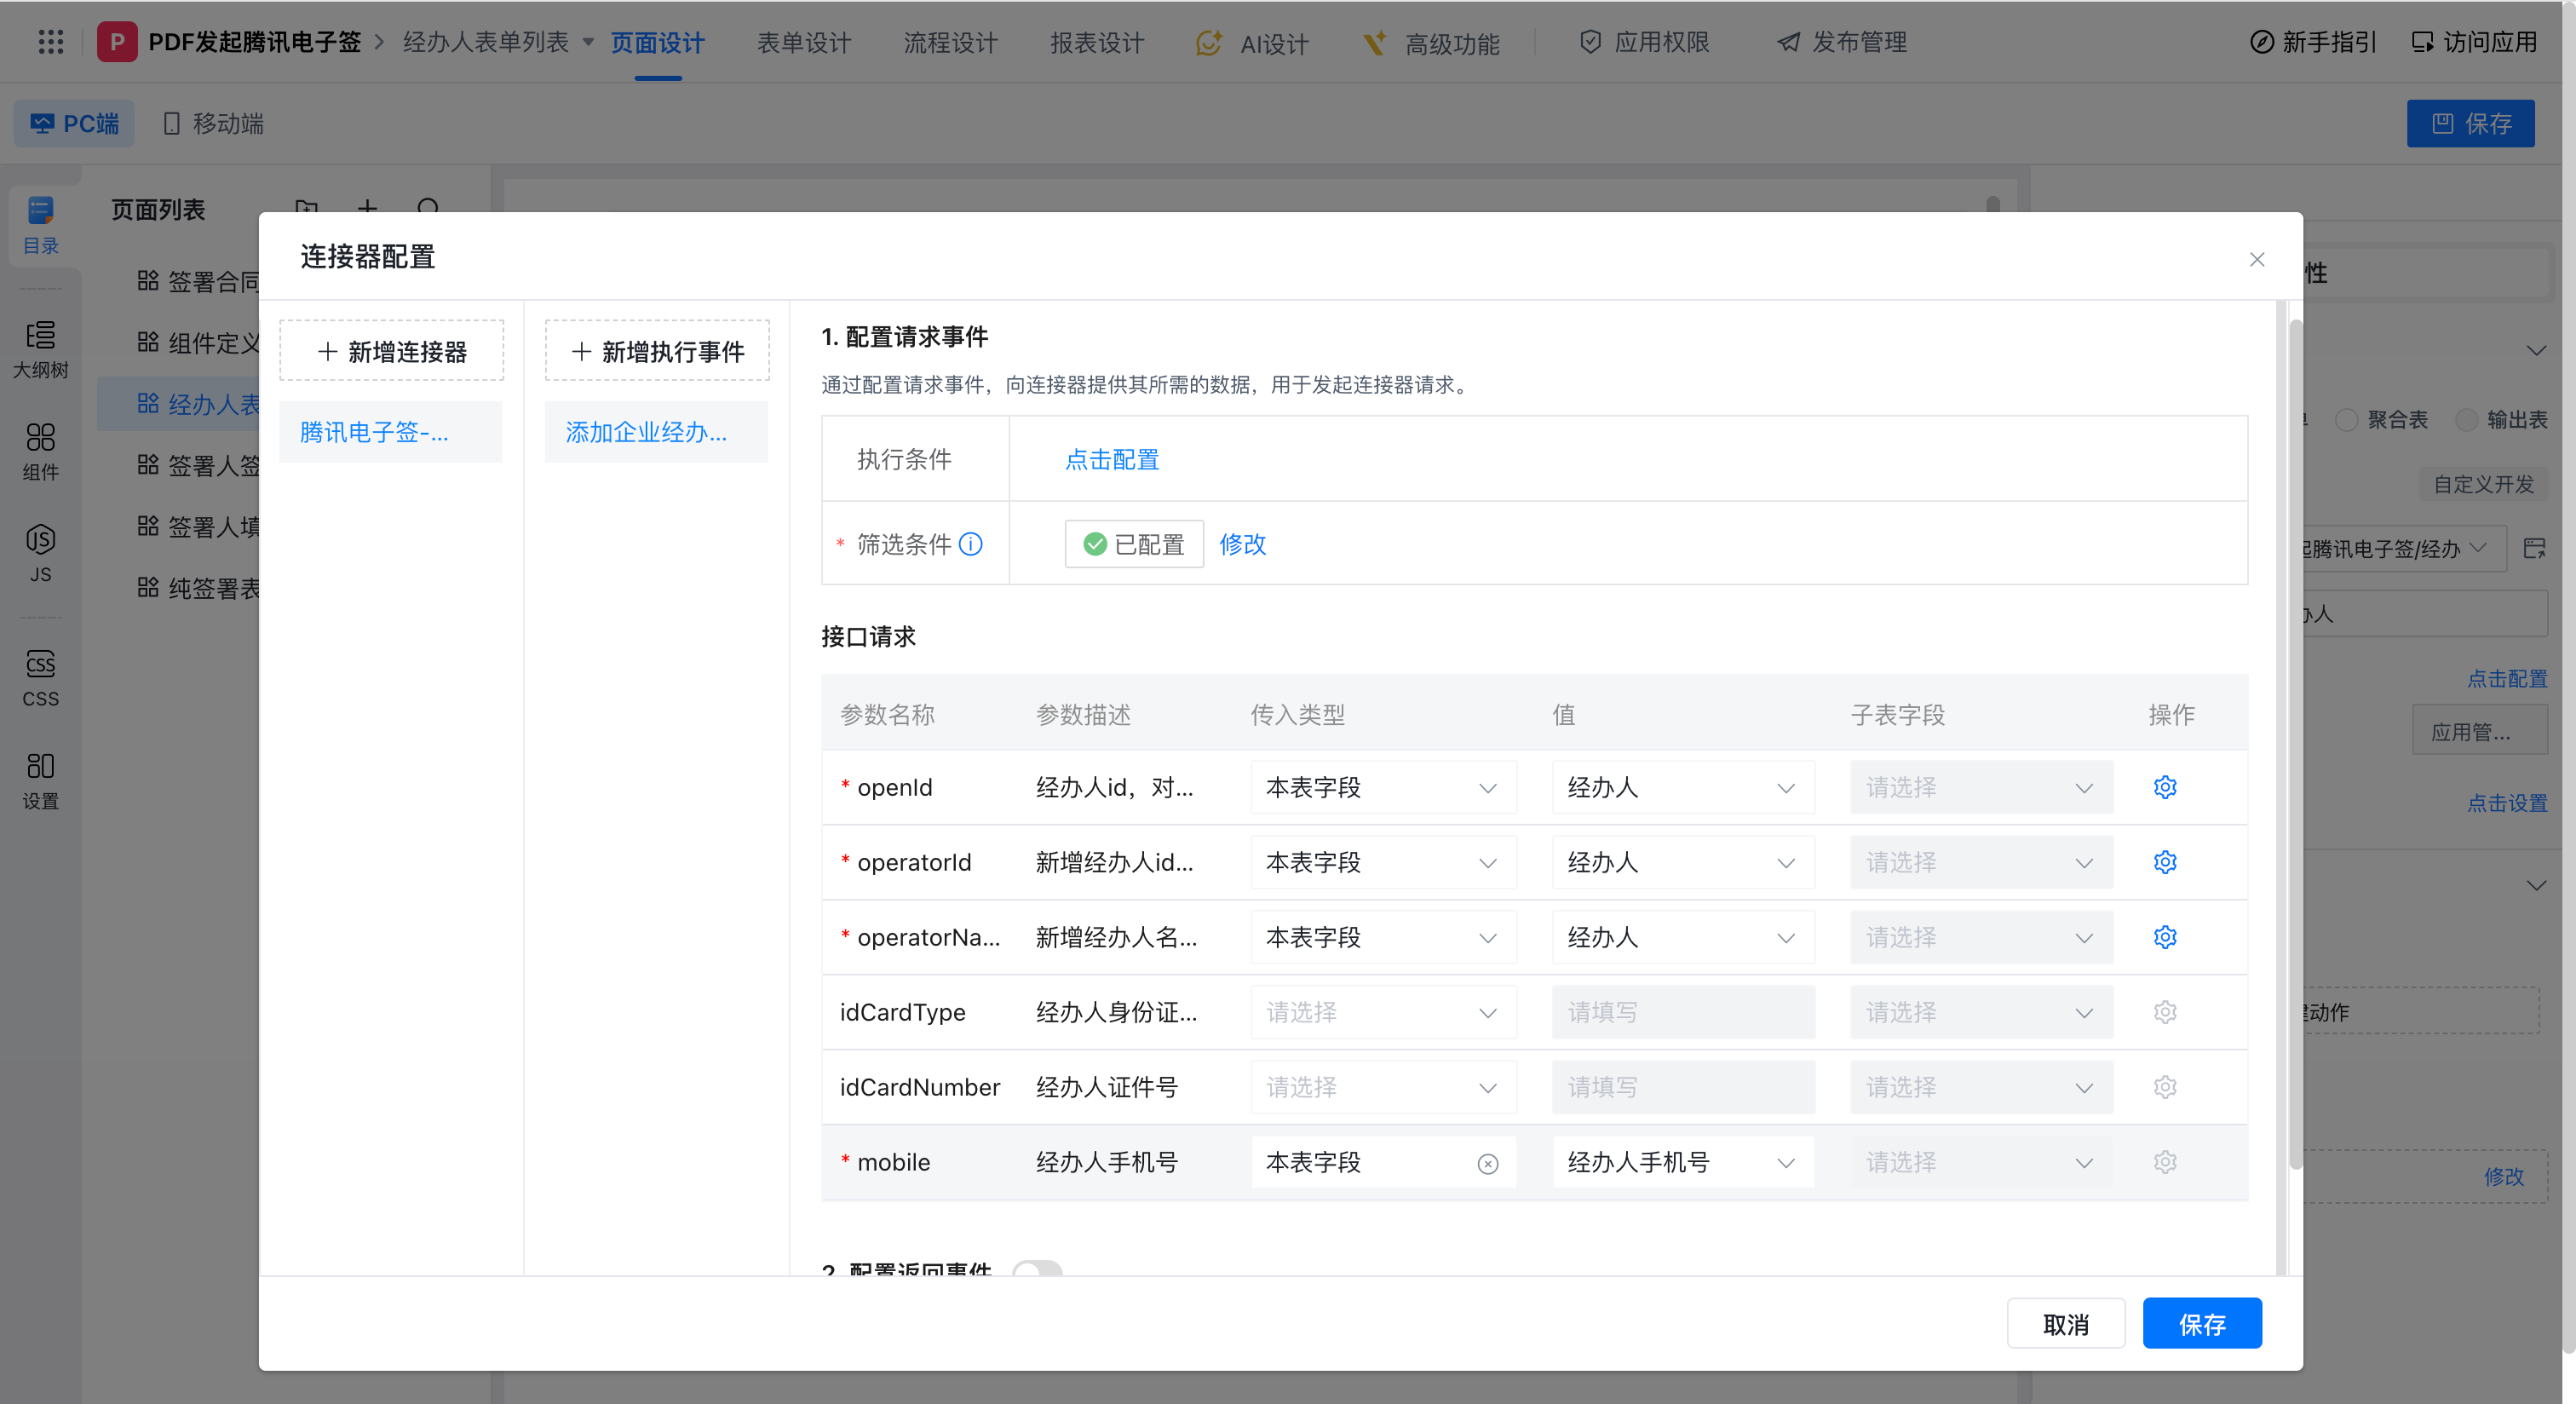Click the gear icon in operatorId row
2576x1404 pixels.
[x=2164, y=862]
